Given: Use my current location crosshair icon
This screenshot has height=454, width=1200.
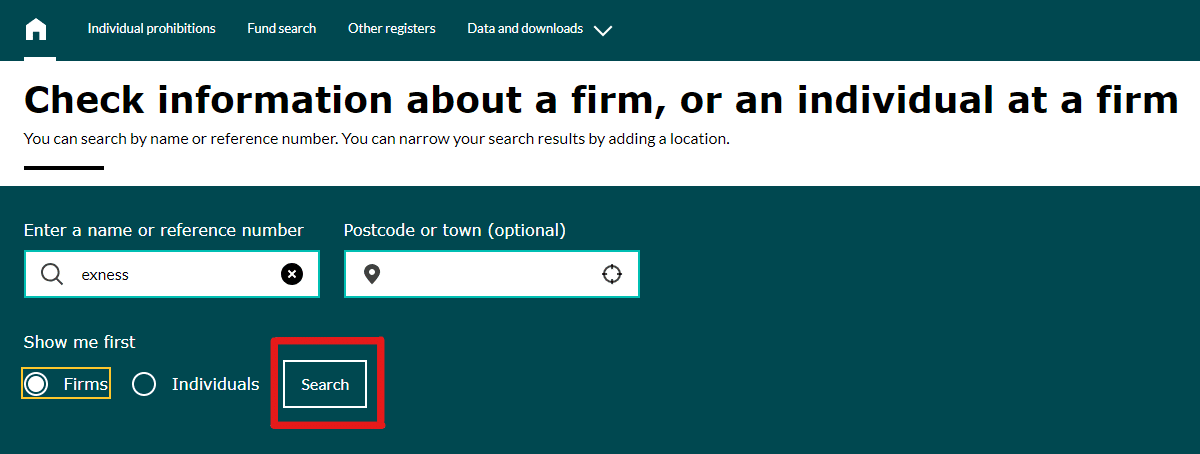Looking at the screenshot, I should [612, 274].
